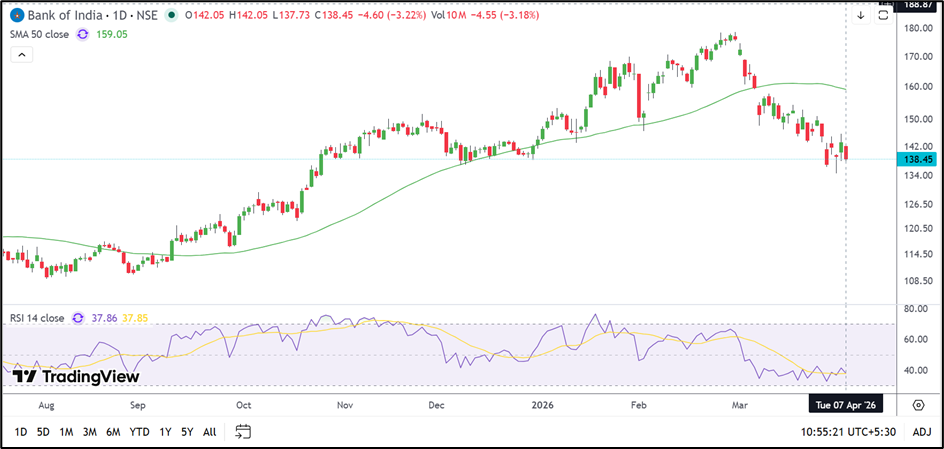Click the Bank of India symbol logo
Viewport: 944px width, 449px height.
[17, 16]
